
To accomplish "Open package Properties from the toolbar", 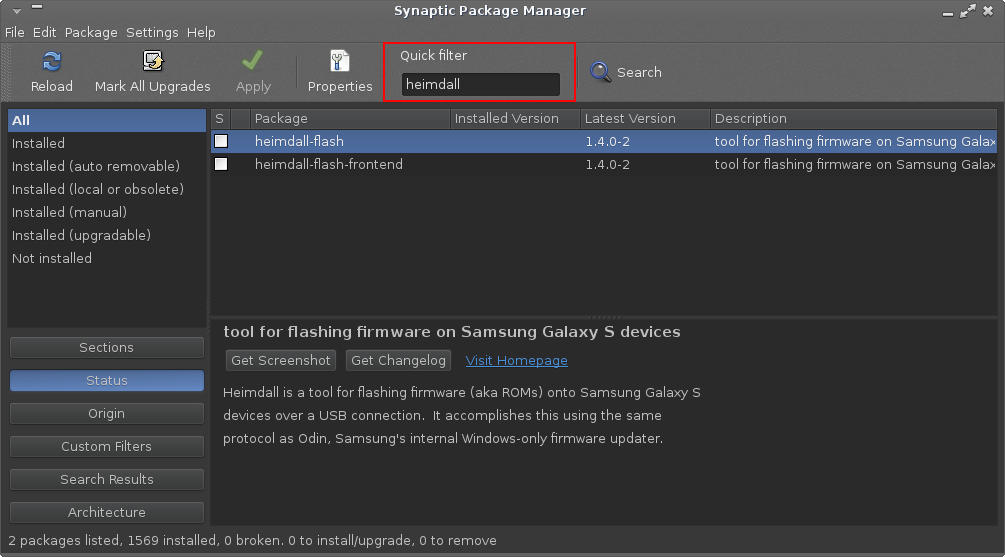I will pyautogui.click(x=340, y=62).
